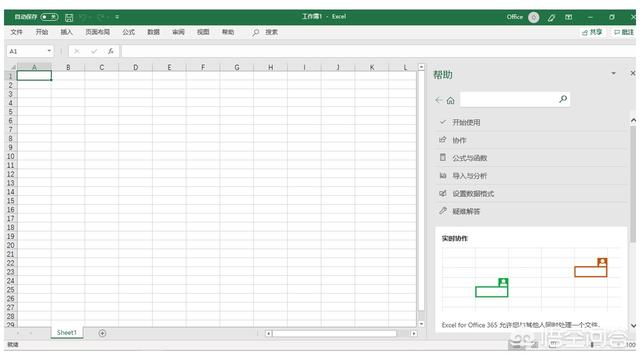Click the horizontal scrollbar left arrow
The image size is (640, 360).
(x=269, y=333)
